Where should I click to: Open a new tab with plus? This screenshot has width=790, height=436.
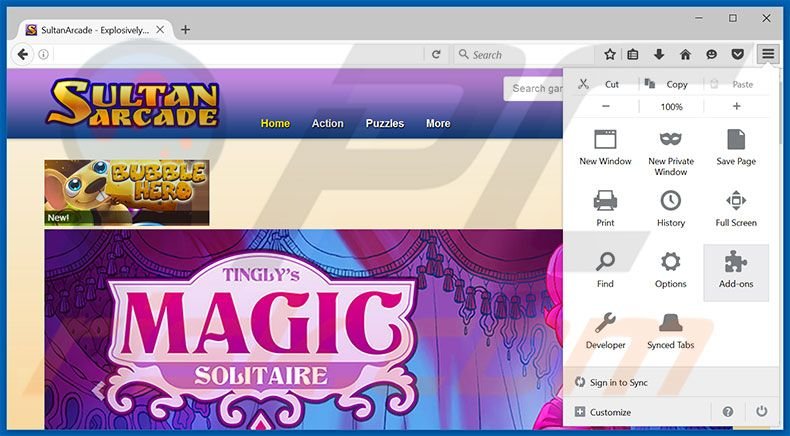185,30
